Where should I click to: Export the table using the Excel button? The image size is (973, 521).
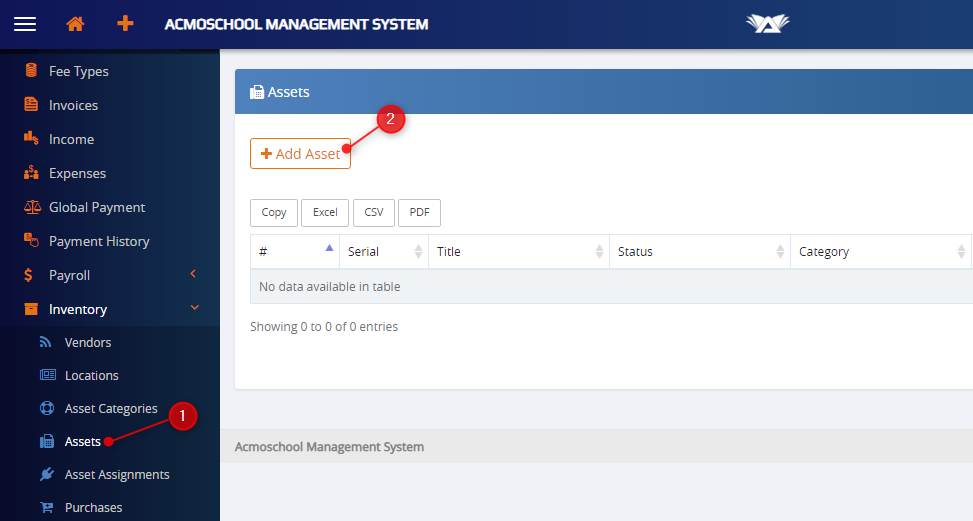tap(325, 212)
